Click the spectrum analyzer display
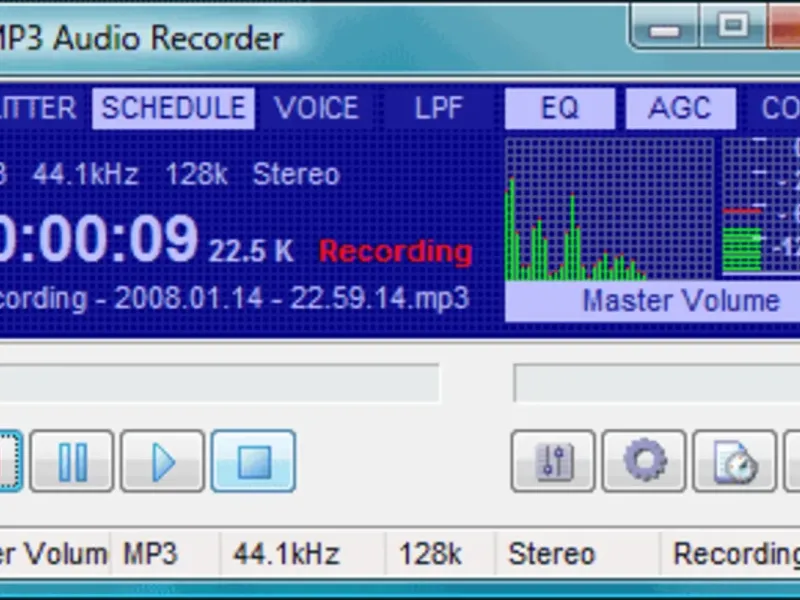 [609, 209]
